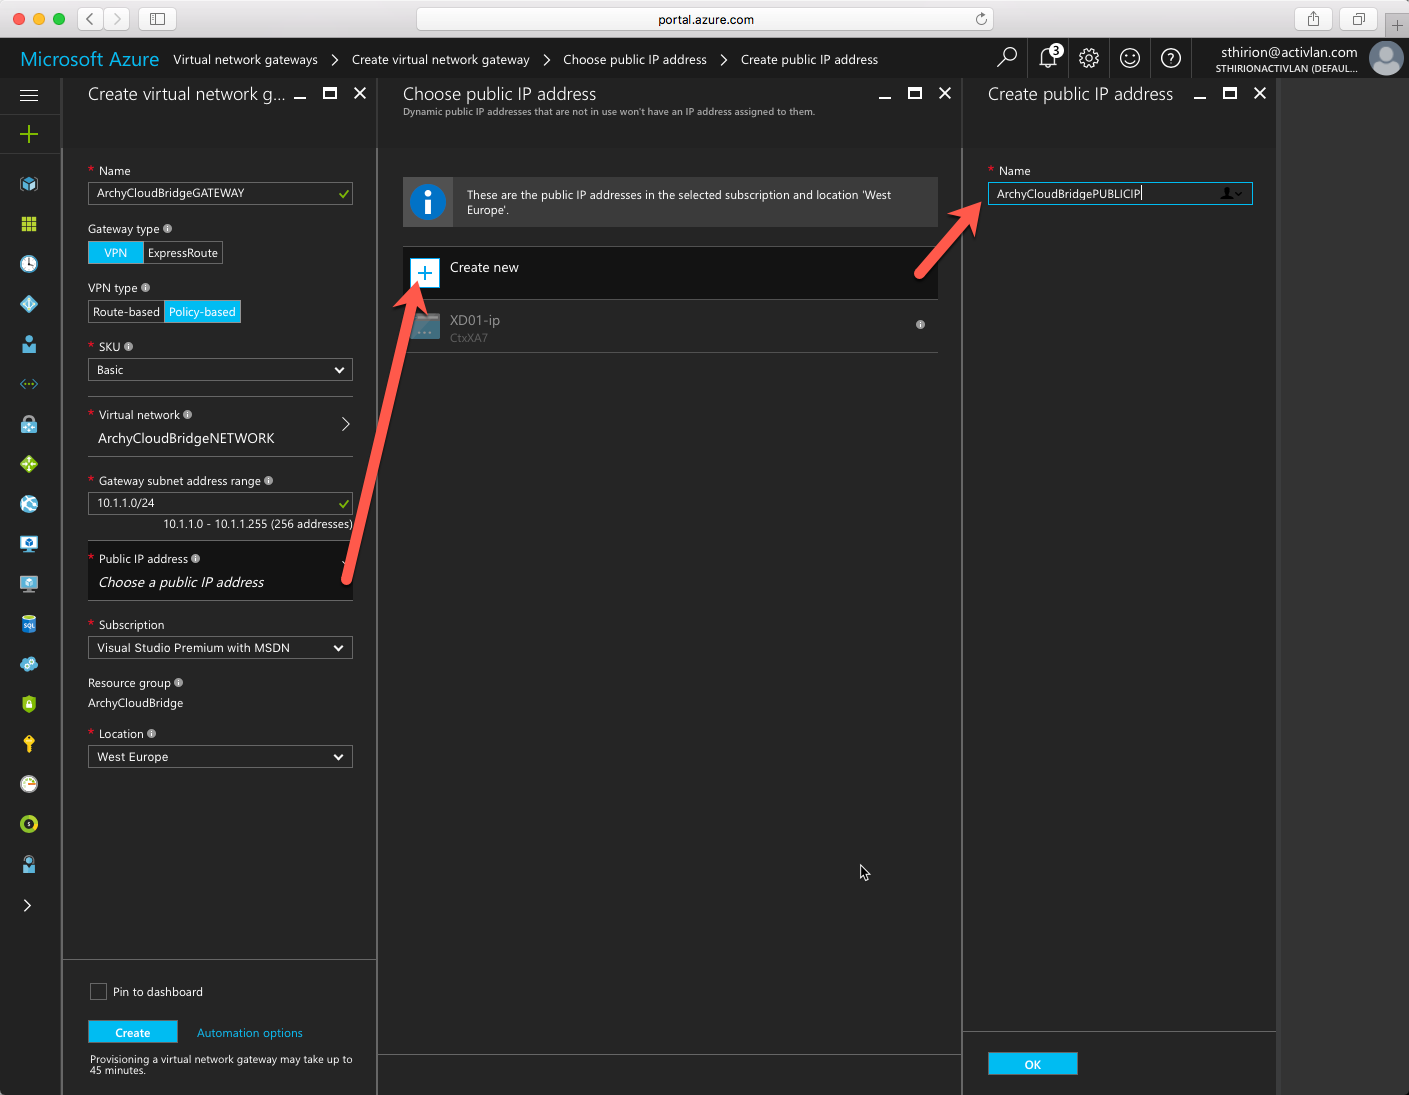Screen dimensions: 1409x1095
Task: Go to Create virtual network gateway breadcrumb
Action: coord(441,60)
